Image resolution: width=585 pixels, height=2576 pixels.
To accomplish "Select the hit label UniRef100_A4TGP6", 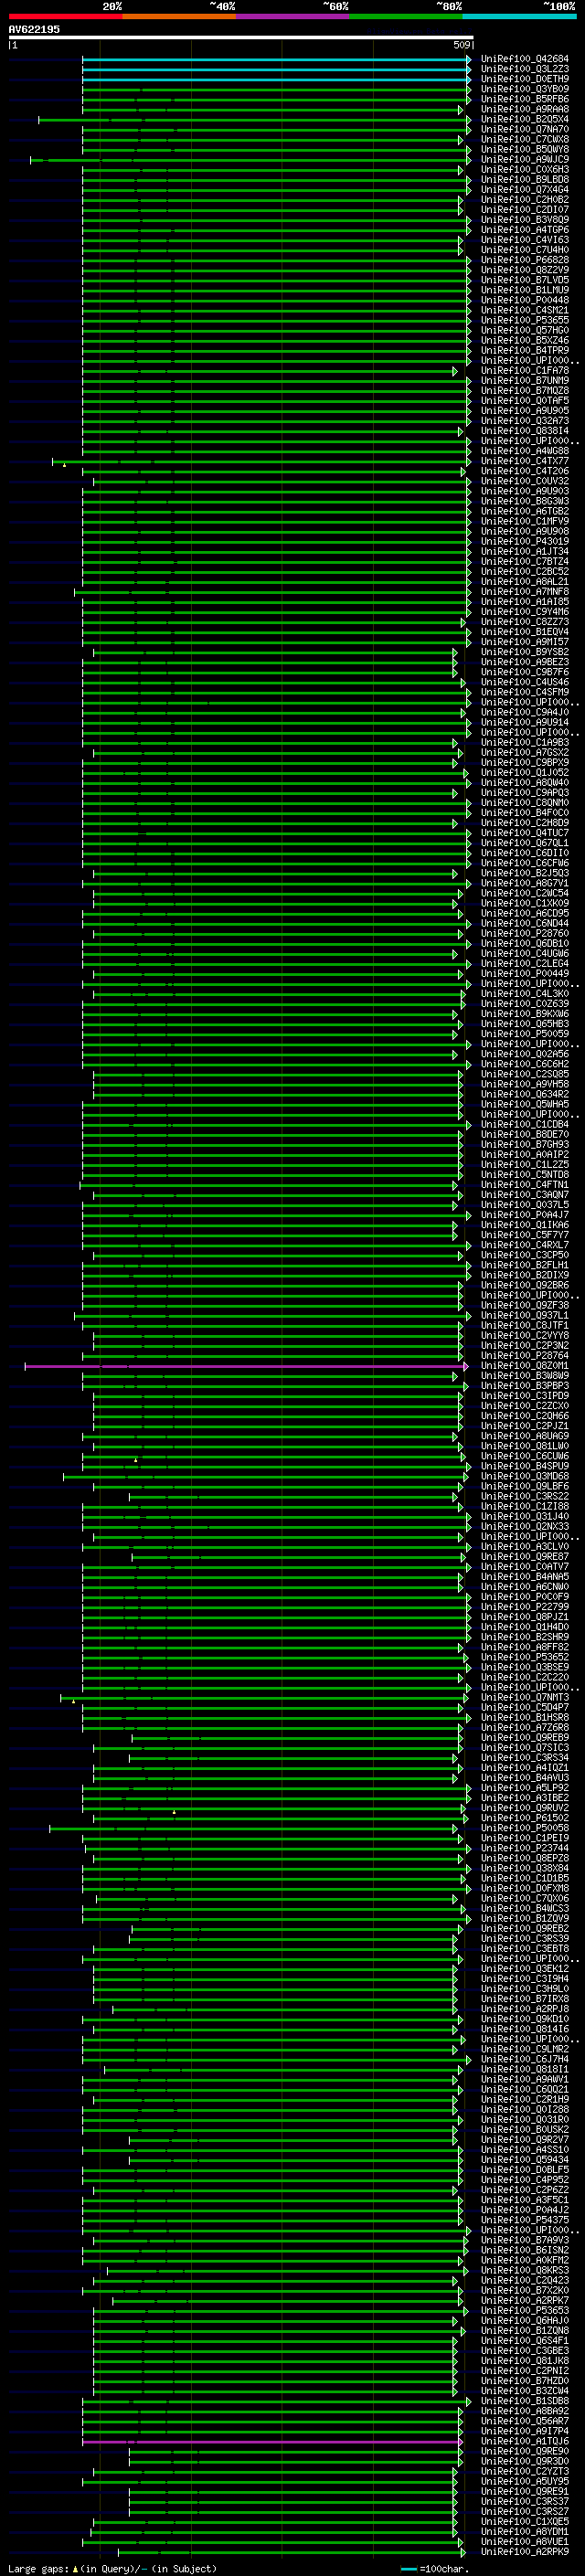I will pyautogui.click(x=525, y=230).
